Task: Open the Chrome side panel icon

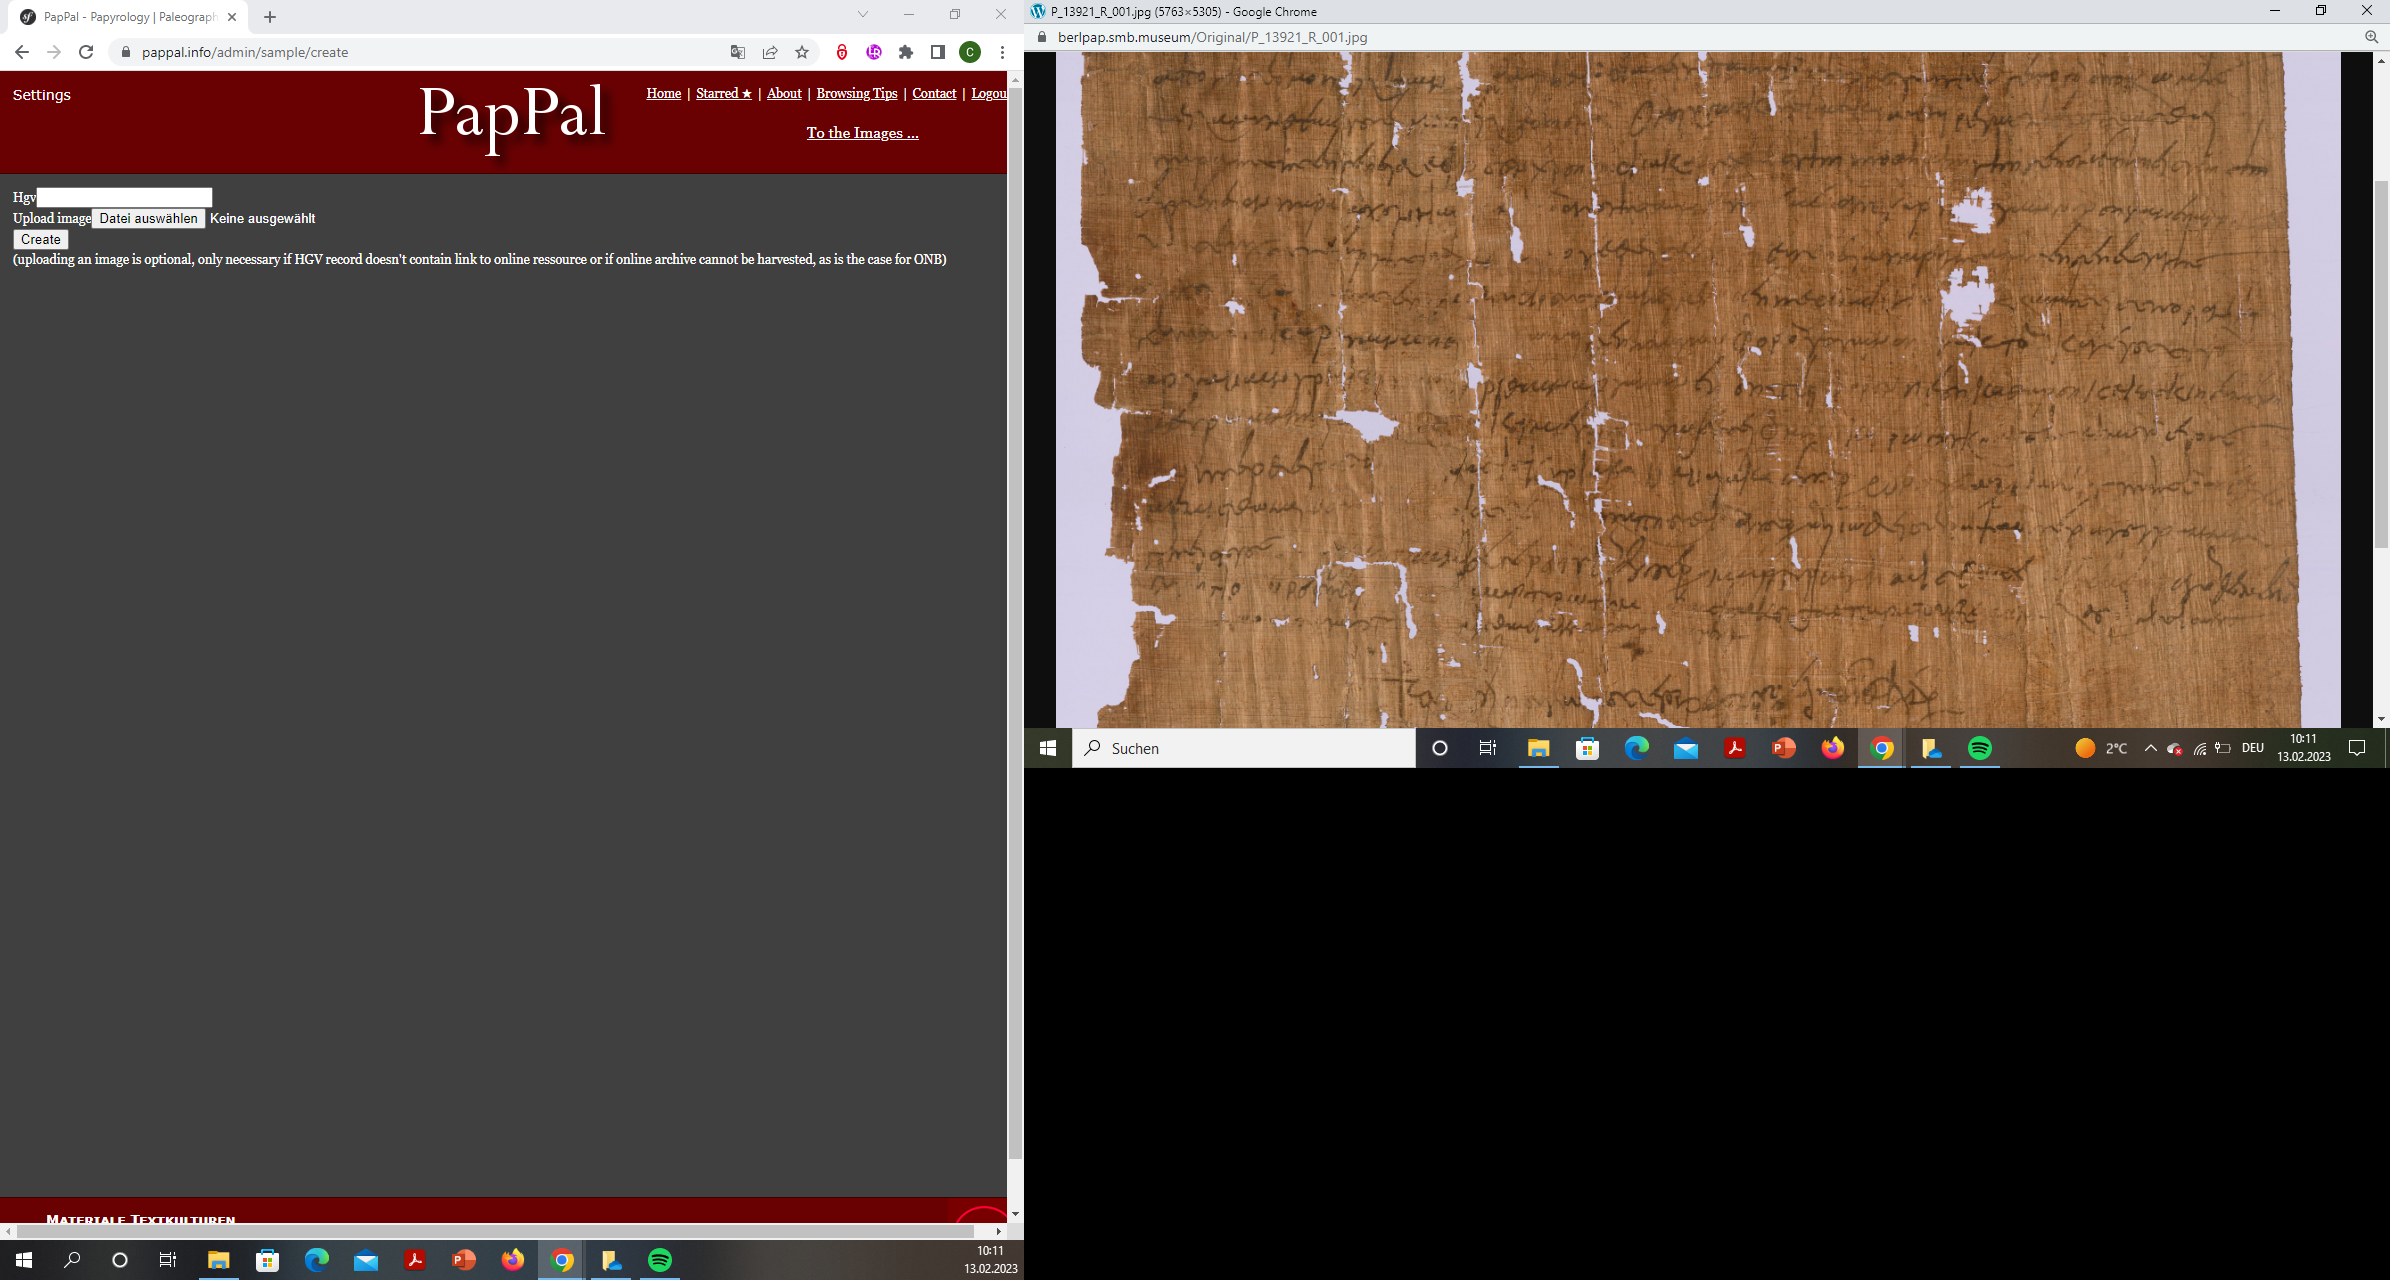Action: 938,52
